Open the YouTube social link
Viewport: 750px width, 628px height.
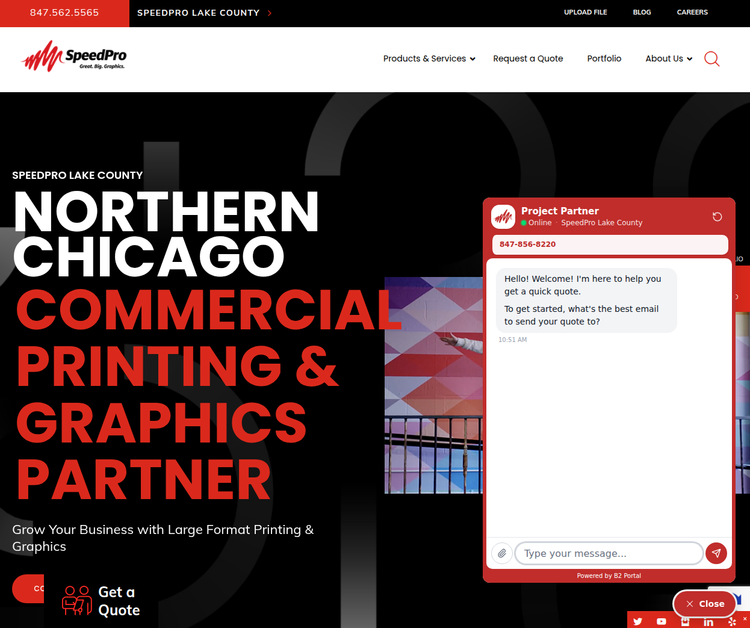(661, 621)
